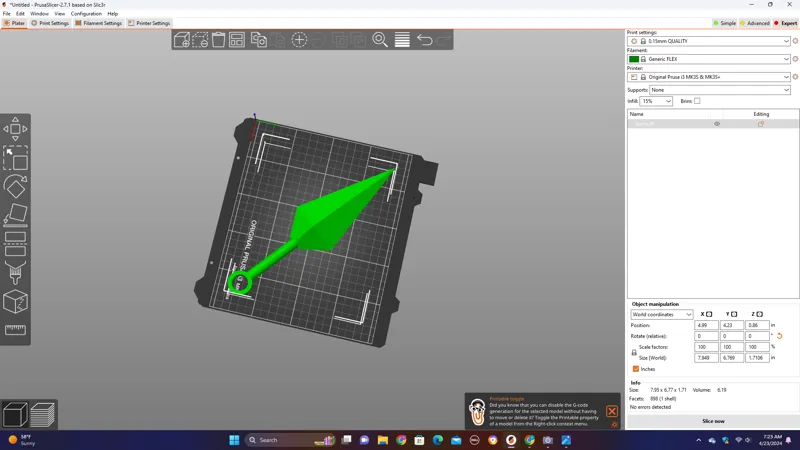Toggle the X axis mirror button
The image size is (800, 450).
tap(709, 314)
